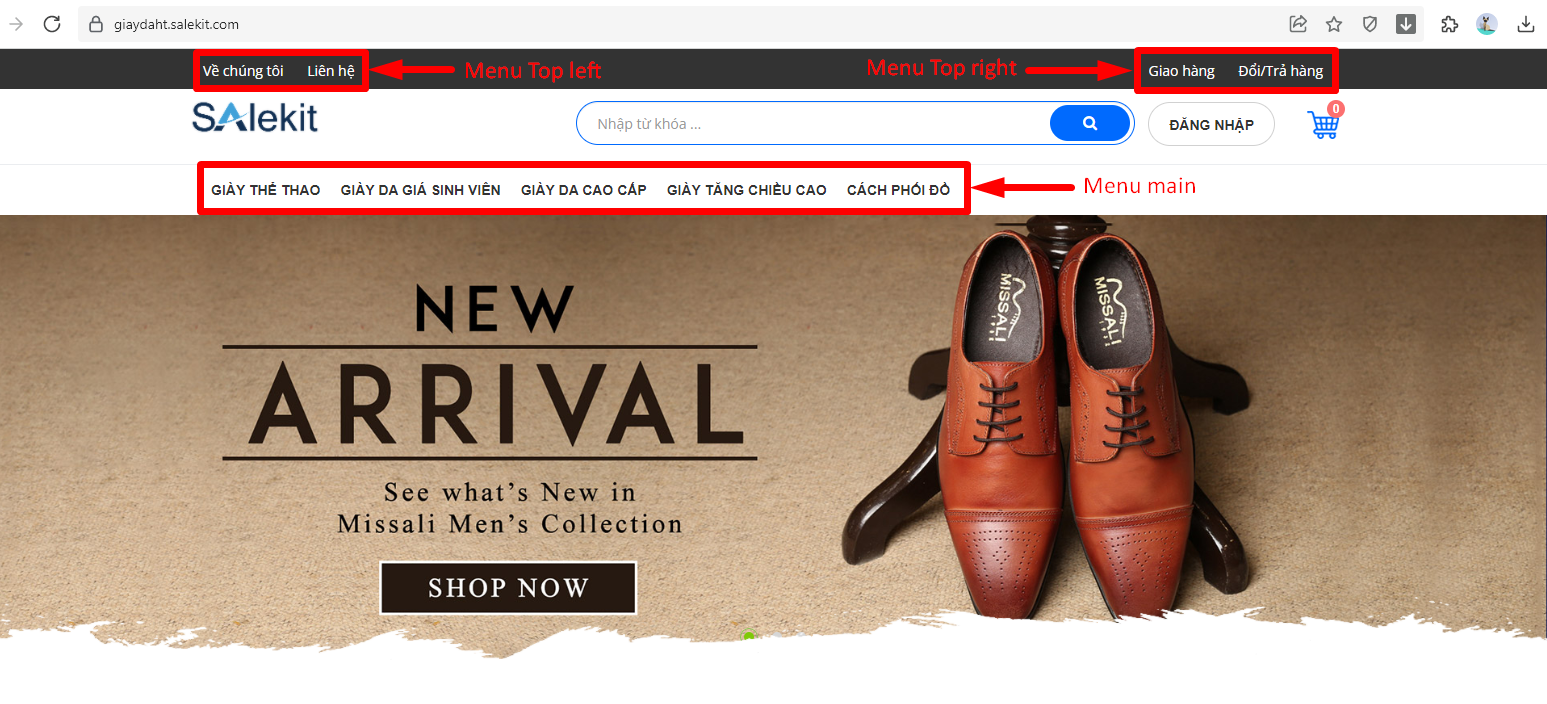Select GIÀY DA GIÁ SINH VIÊN menu item
Screen dimensions: 1547x704
tap(421, 190)
